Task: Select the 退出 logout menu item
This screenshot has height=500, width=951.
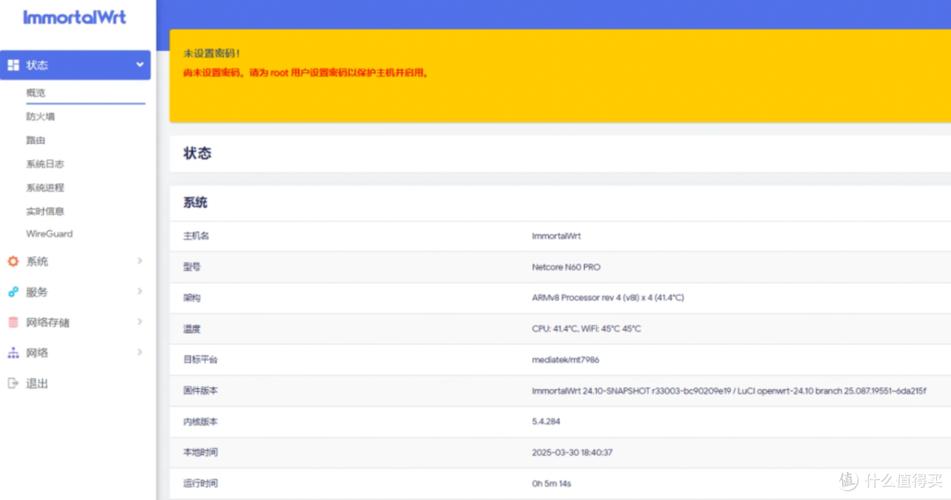Action: click(37, 383)
